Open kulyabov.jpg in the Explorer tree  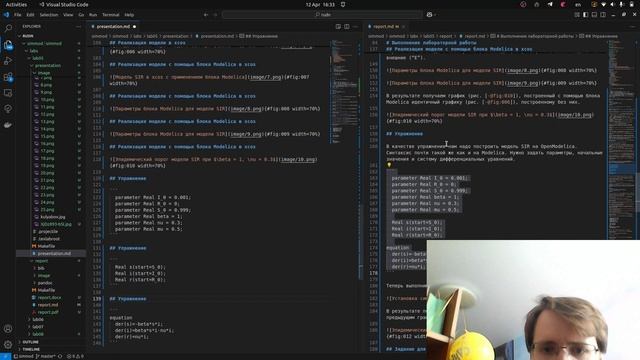52,217
